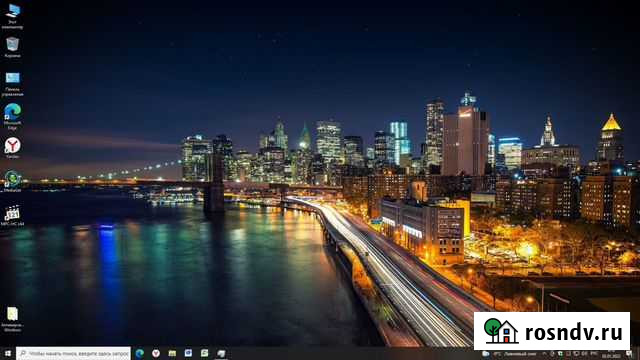The width and height of the screenshot is (640, 360).
Task: Open the notification center icon
Action: pos(629,354)
